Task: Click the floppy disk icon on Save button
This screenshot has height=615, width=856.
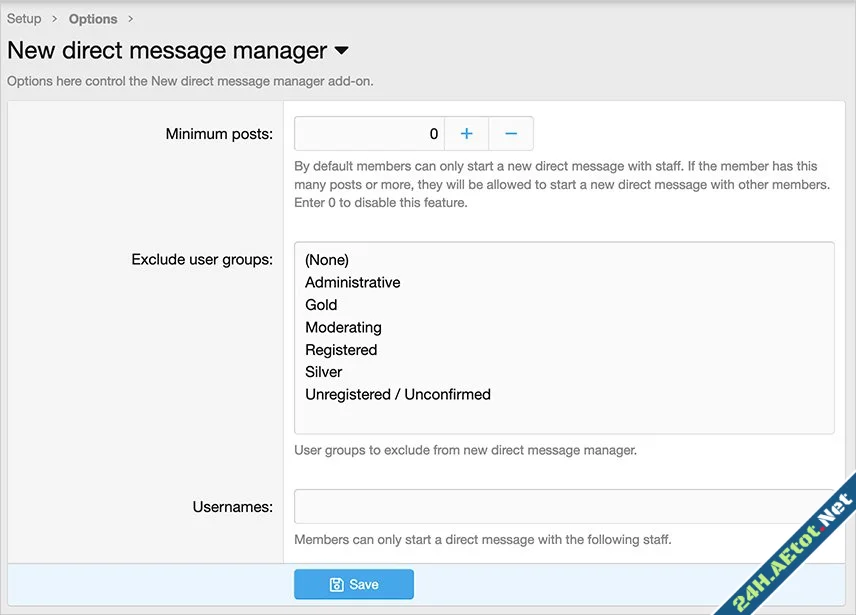Action: 338,584
